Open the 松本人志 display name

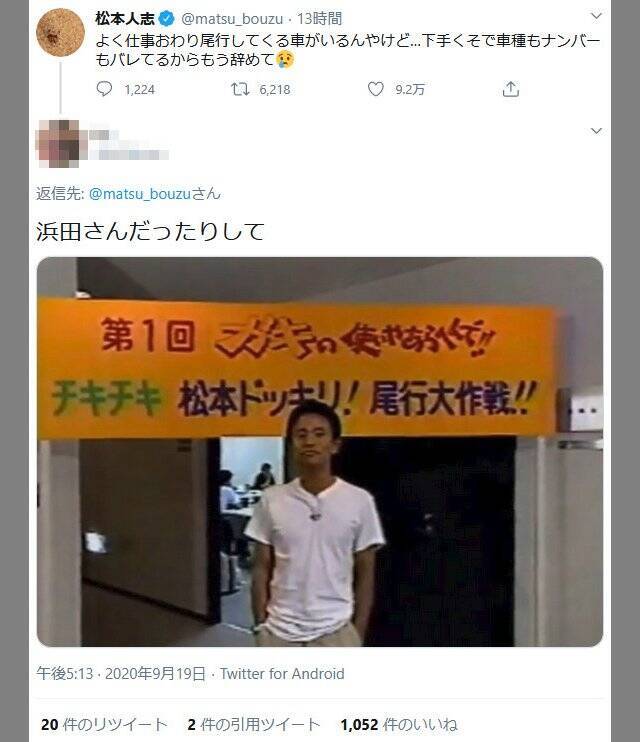[x=125, y=19]
